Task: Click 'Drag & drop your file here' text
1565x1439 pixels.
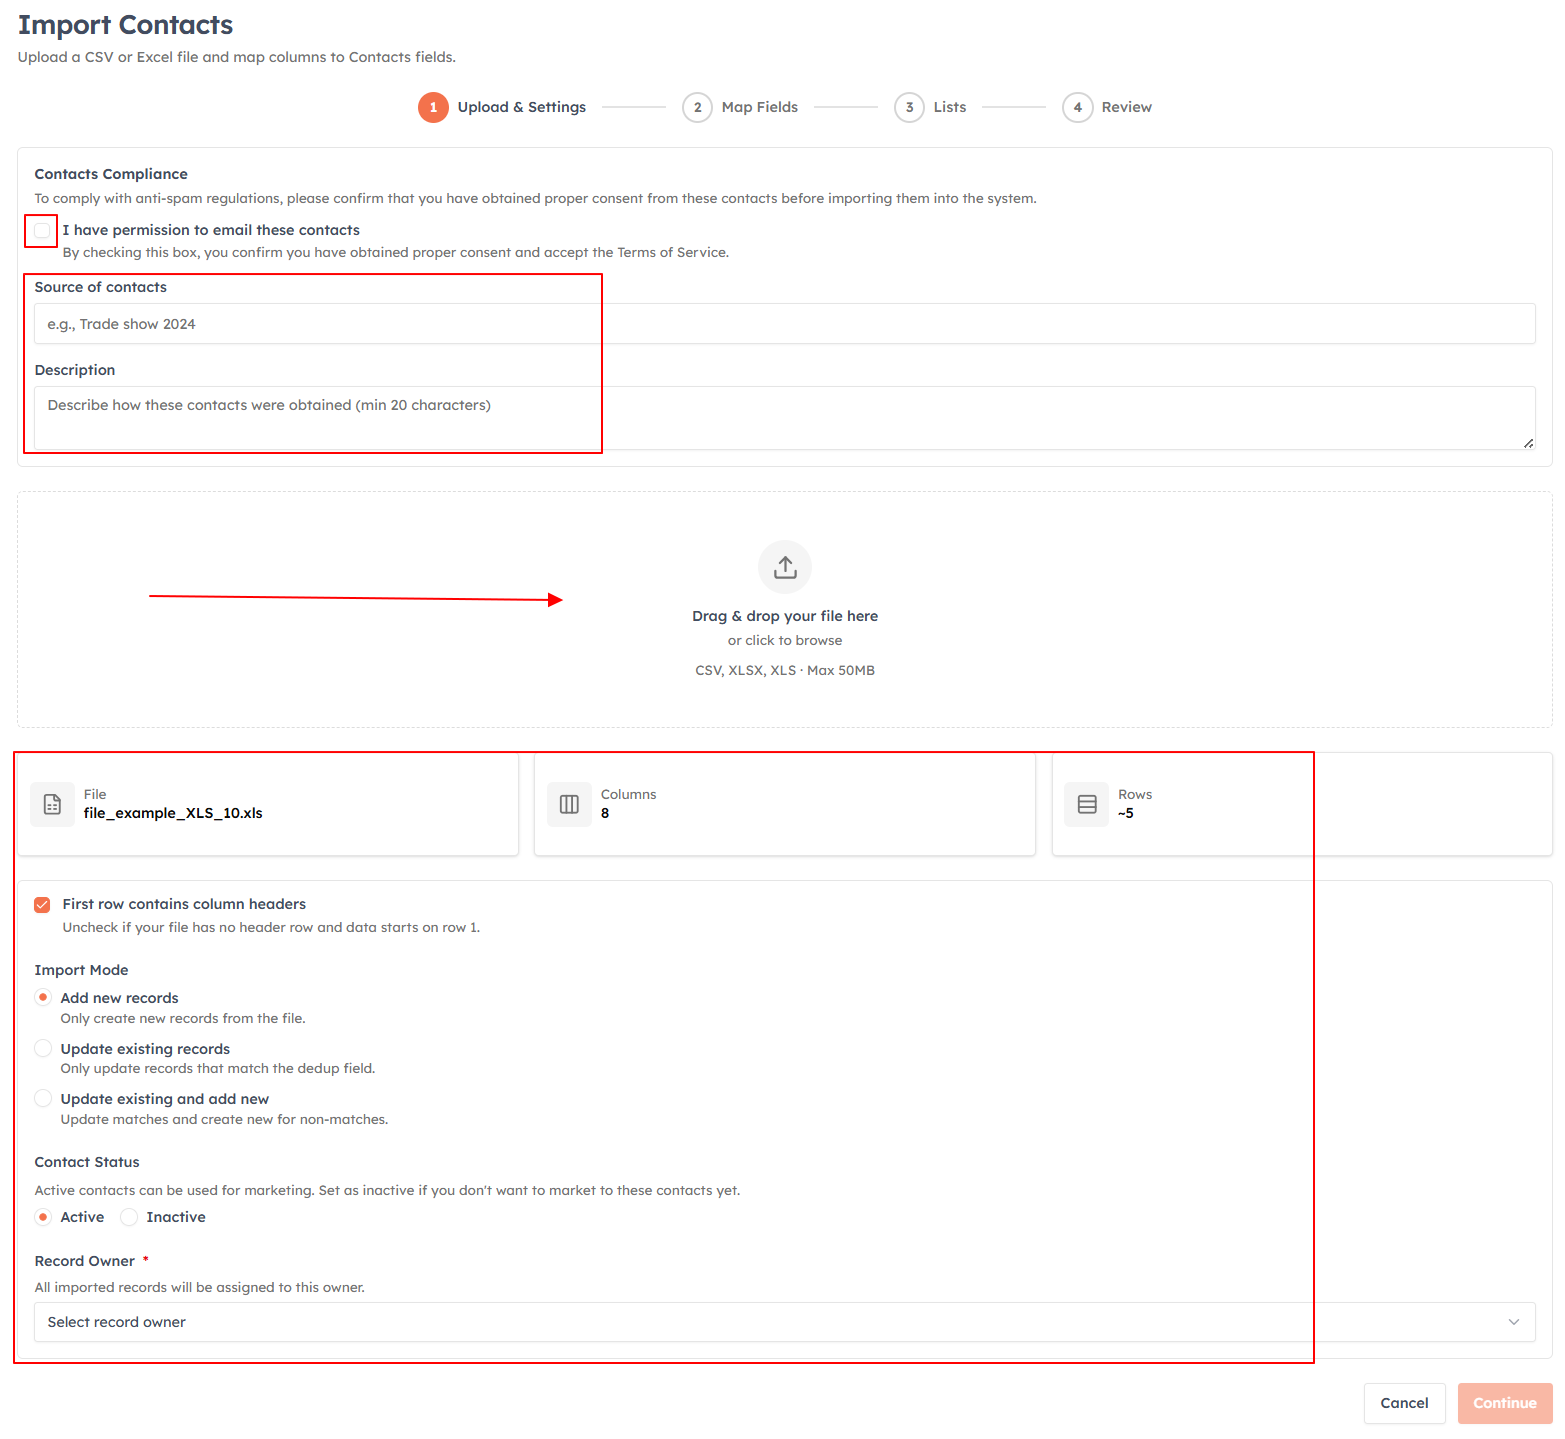Action: [785, 616]
